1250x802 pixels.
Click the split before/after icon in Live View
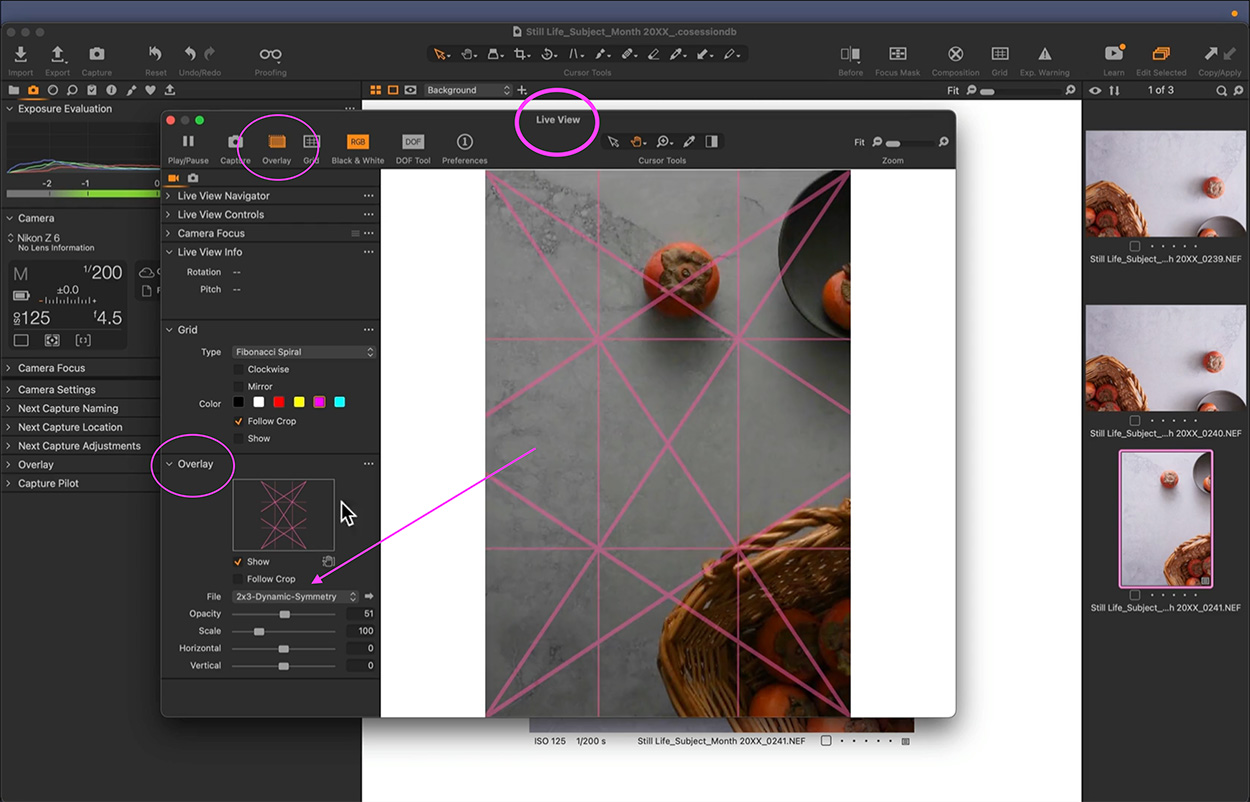(x=712, y=142)
